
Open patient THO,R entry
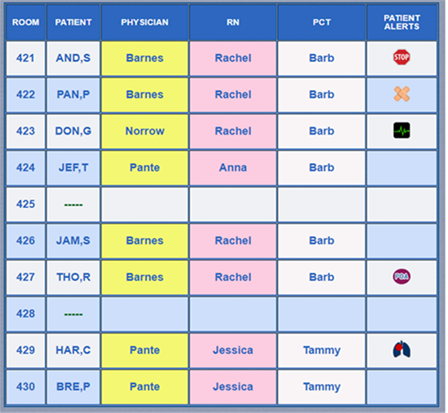click(x=73, y=277)
